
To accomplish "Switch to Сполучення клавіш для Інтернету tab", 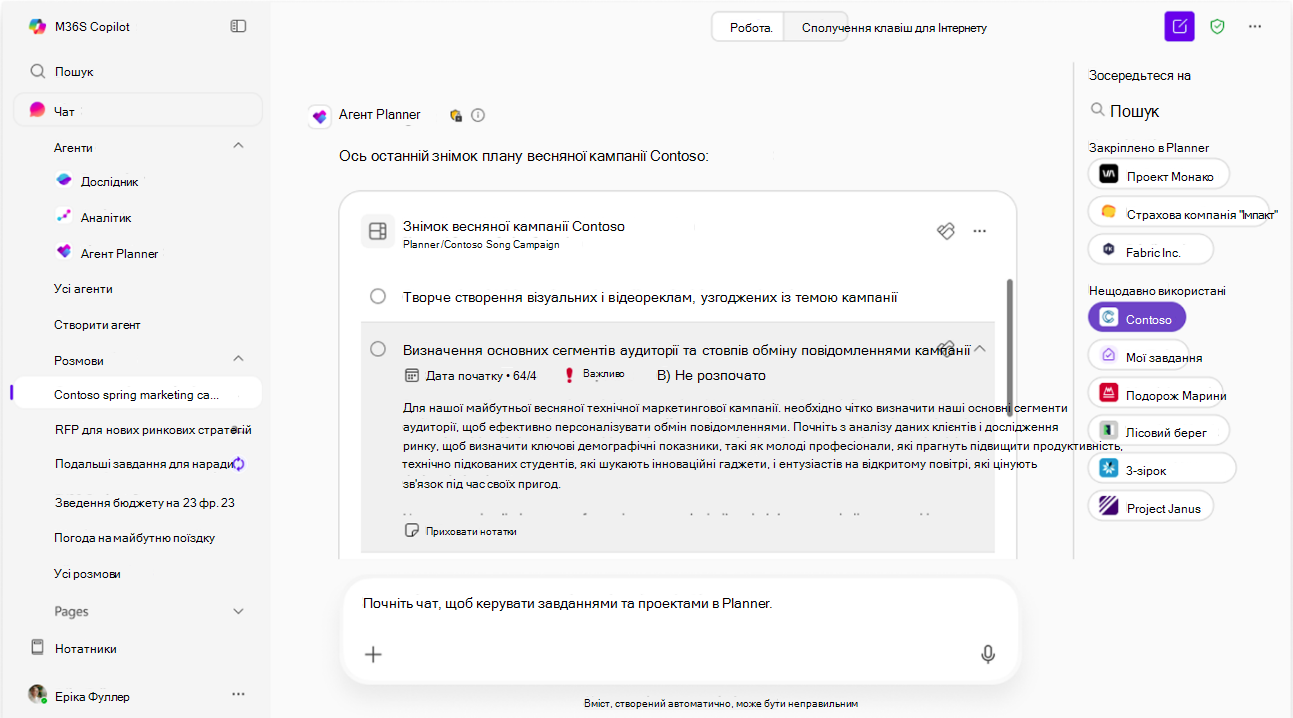I will point(894,28).
